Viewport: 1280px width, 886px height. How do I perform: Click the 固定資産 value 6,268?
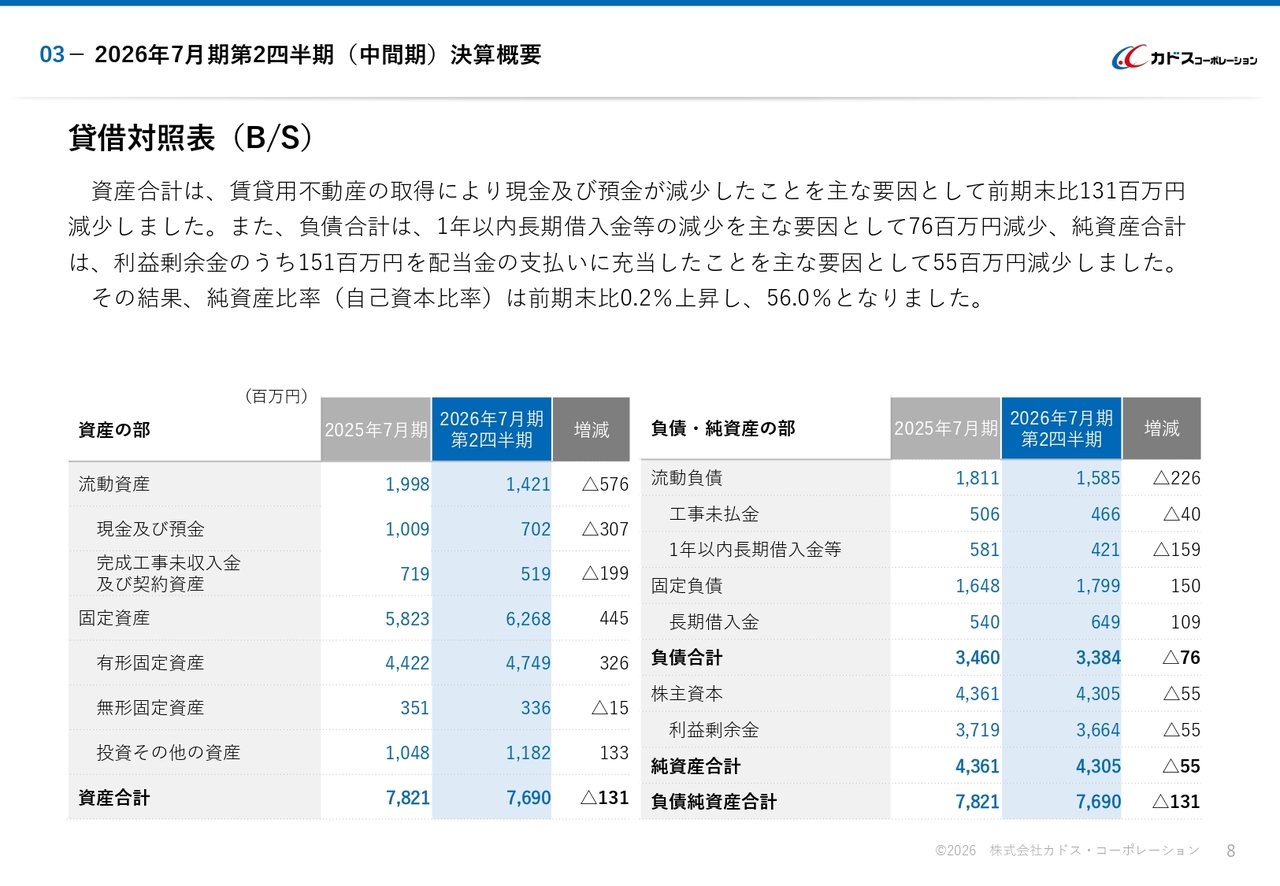click(527, 619)
